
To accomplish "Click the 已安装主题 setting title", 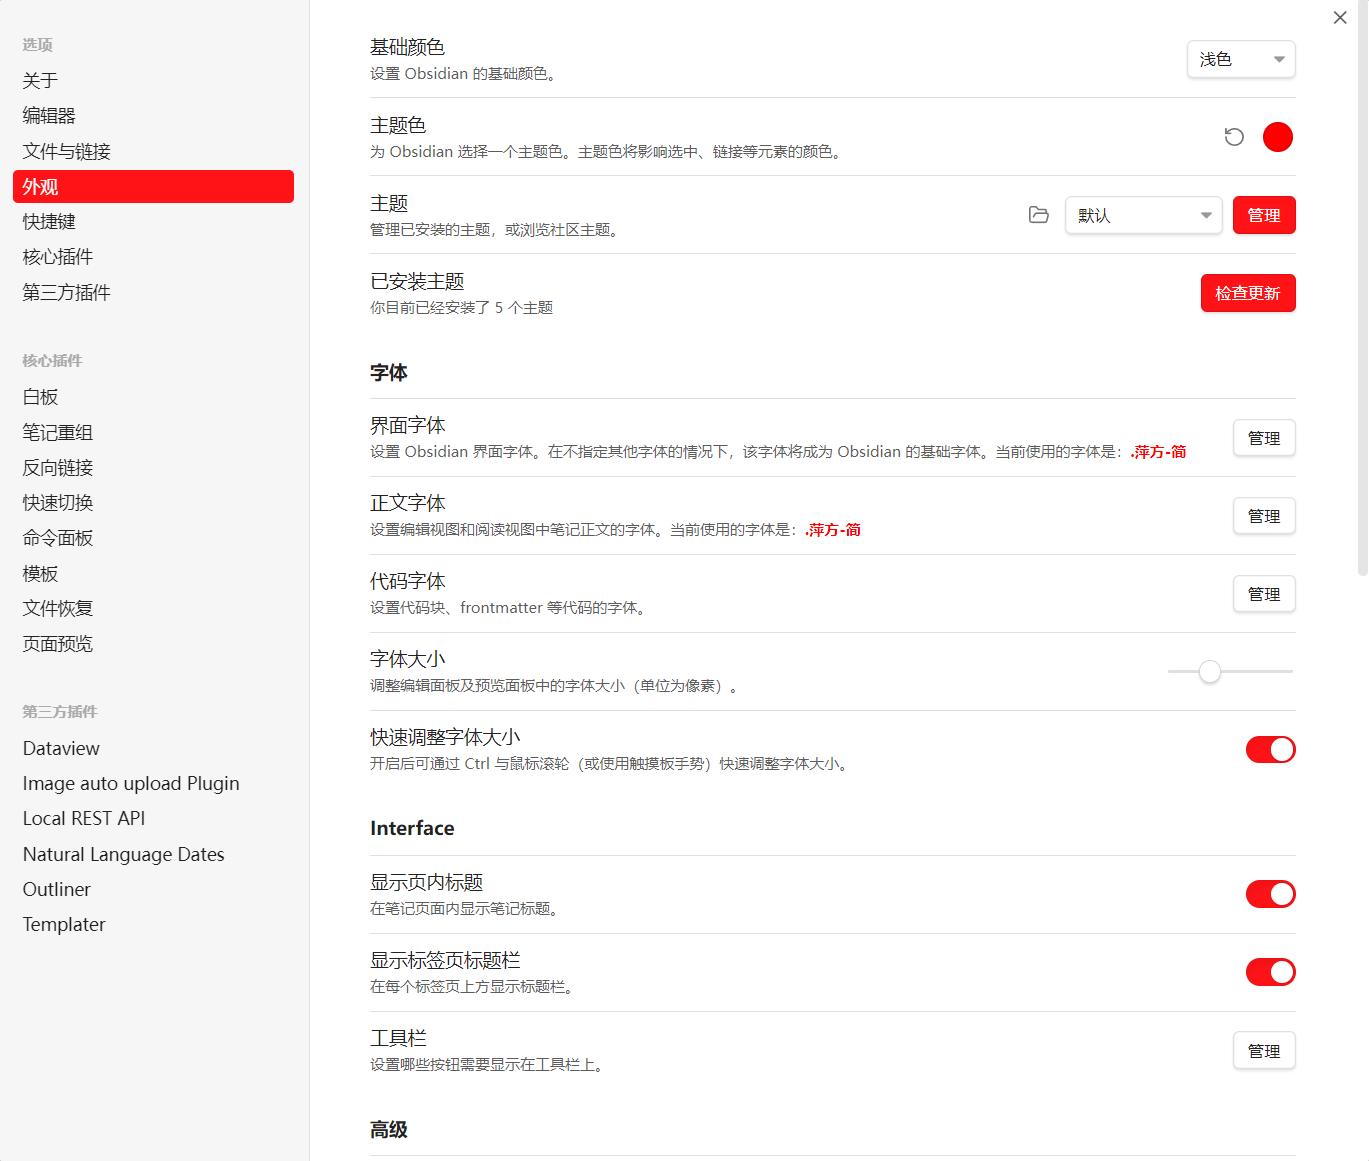I will (x=417, y=281).
